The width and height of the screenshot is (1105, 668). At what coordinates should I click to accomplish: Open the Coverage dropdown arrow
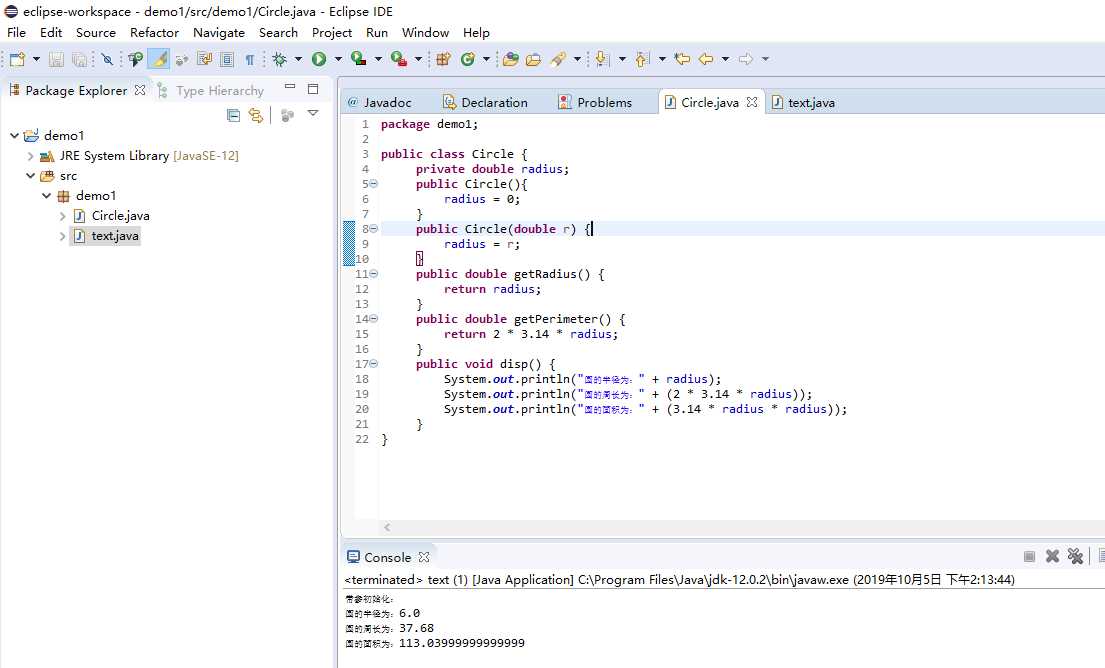pyautogui.click(x=378, y=59)
